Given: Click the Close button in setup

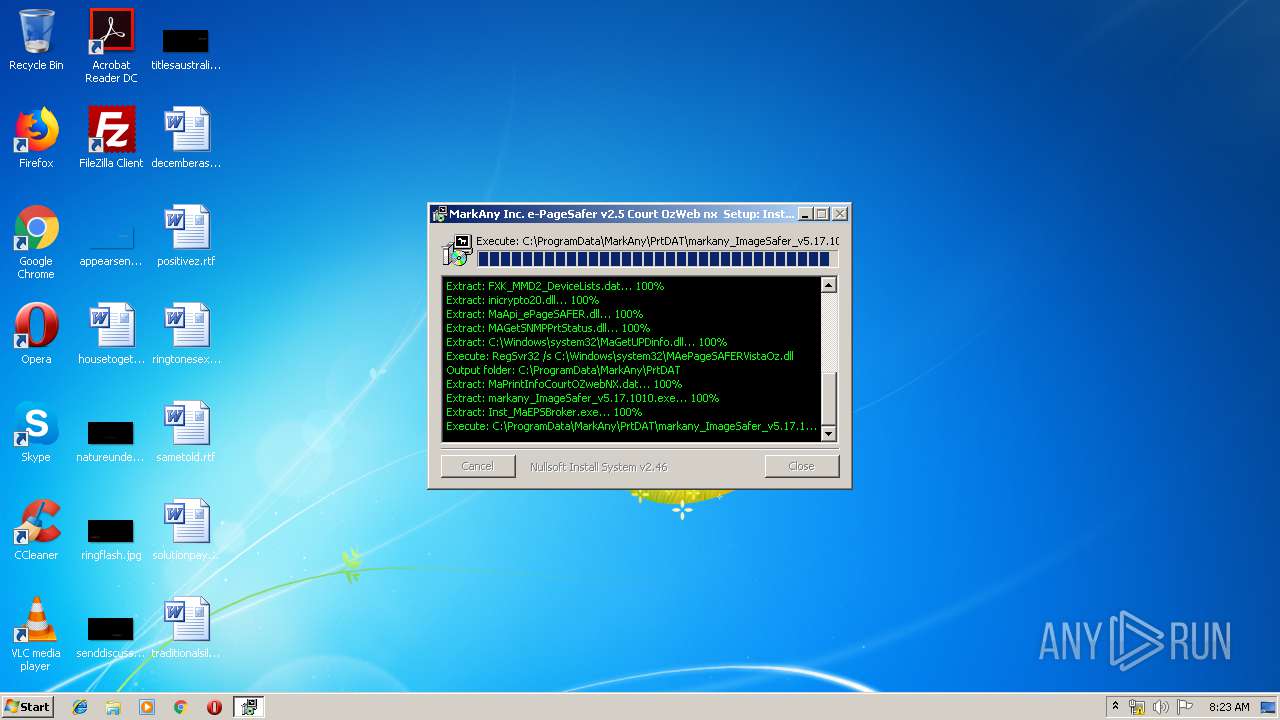Looking at the screenshot, I should click(801, 466).
